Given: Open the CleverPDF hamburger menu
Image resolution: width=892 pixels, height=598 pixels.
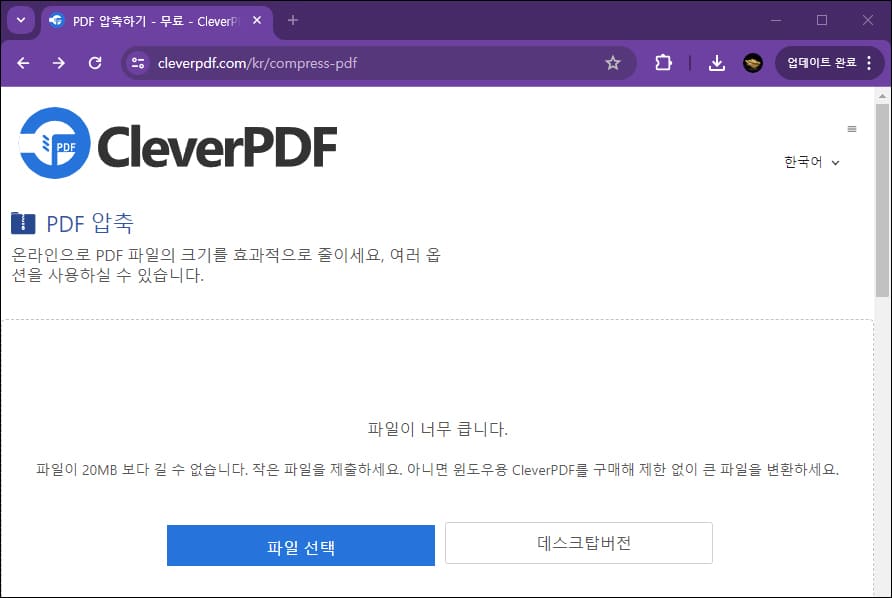Looking at the screenshot, I should [851, 128].
